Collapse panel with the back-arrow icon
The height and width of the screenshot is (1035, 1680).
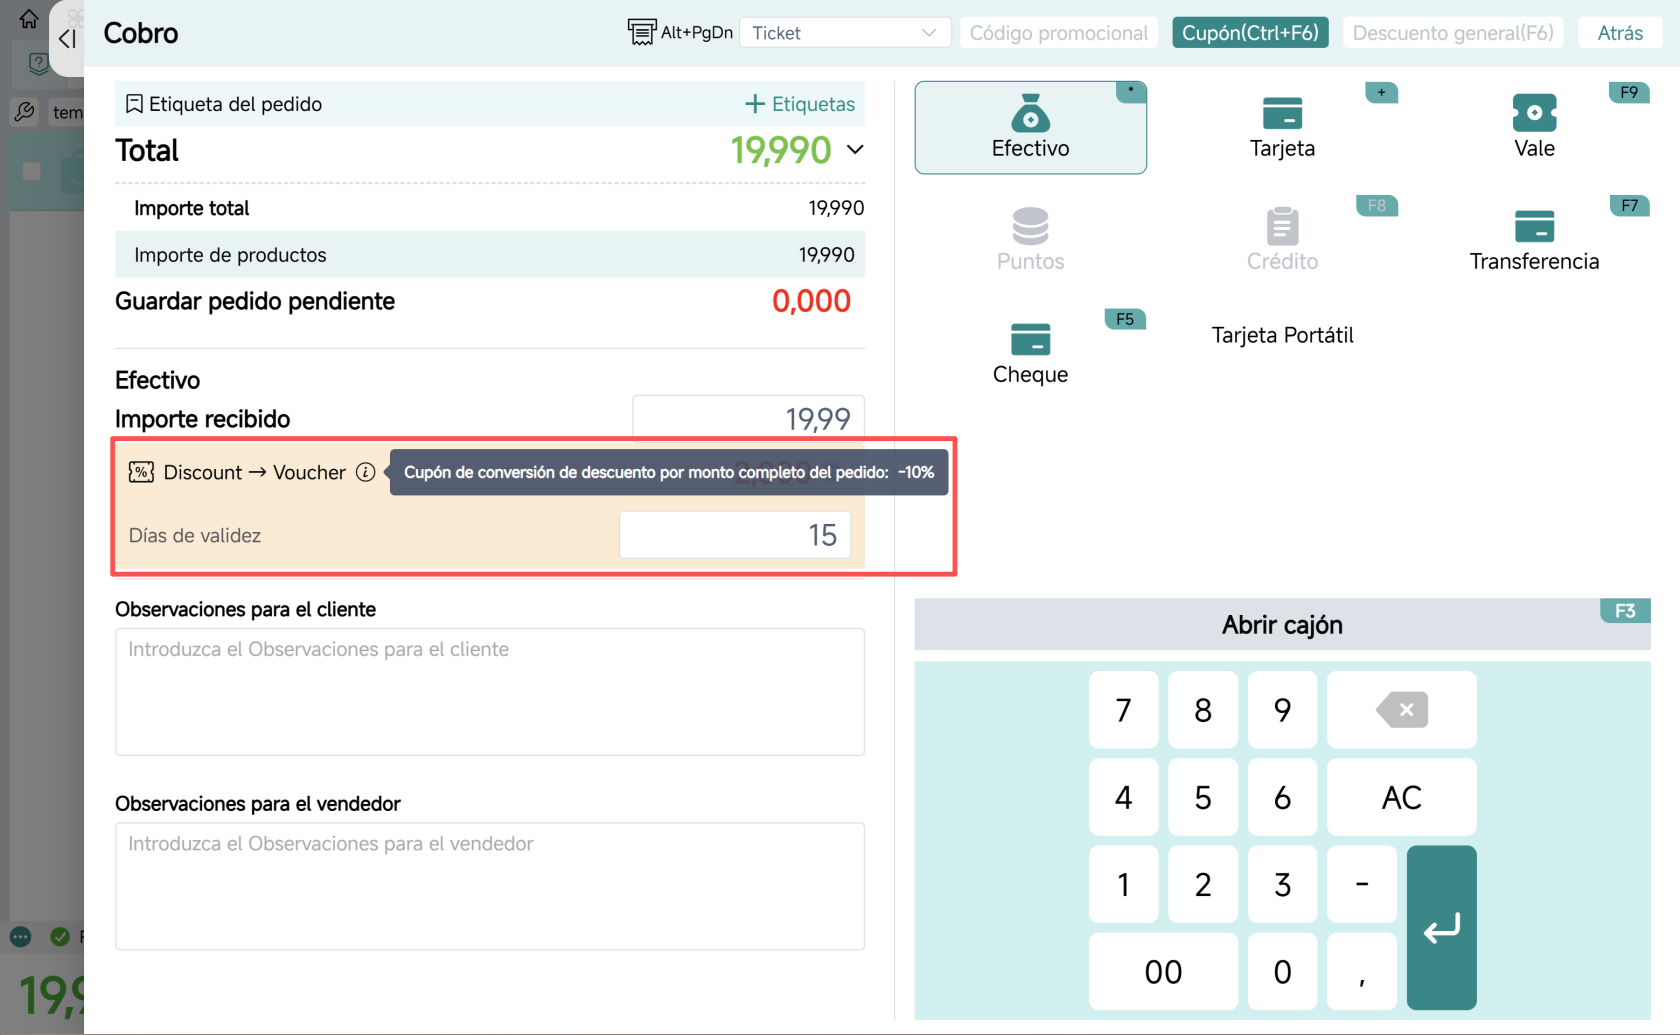click(67, 39)
